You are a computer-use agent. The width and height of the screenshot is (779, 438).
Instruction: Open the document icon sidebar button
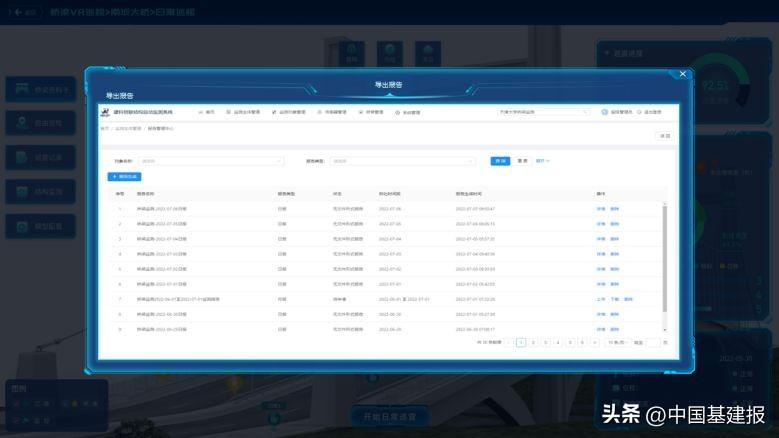click(x=41, y=157)
